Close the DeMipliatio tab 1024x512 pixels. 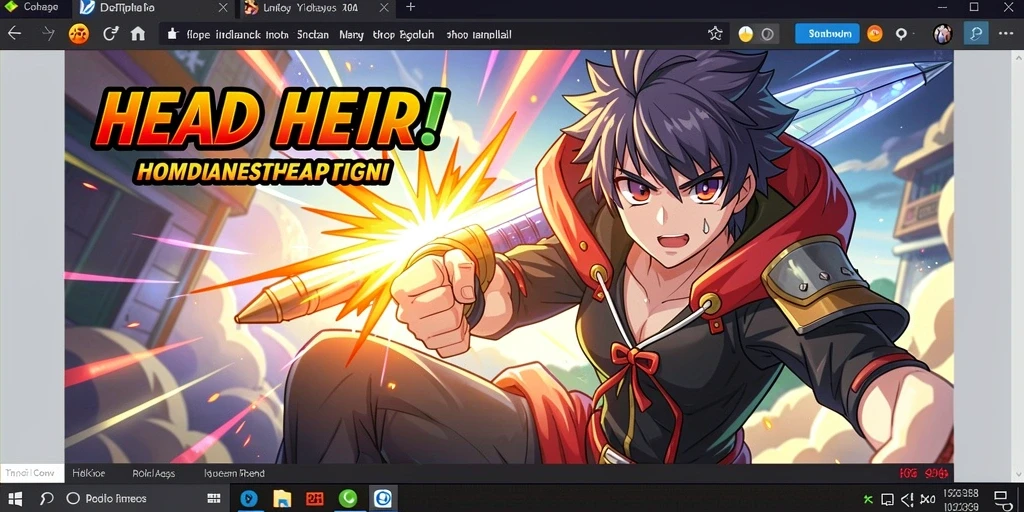(223, 8)
